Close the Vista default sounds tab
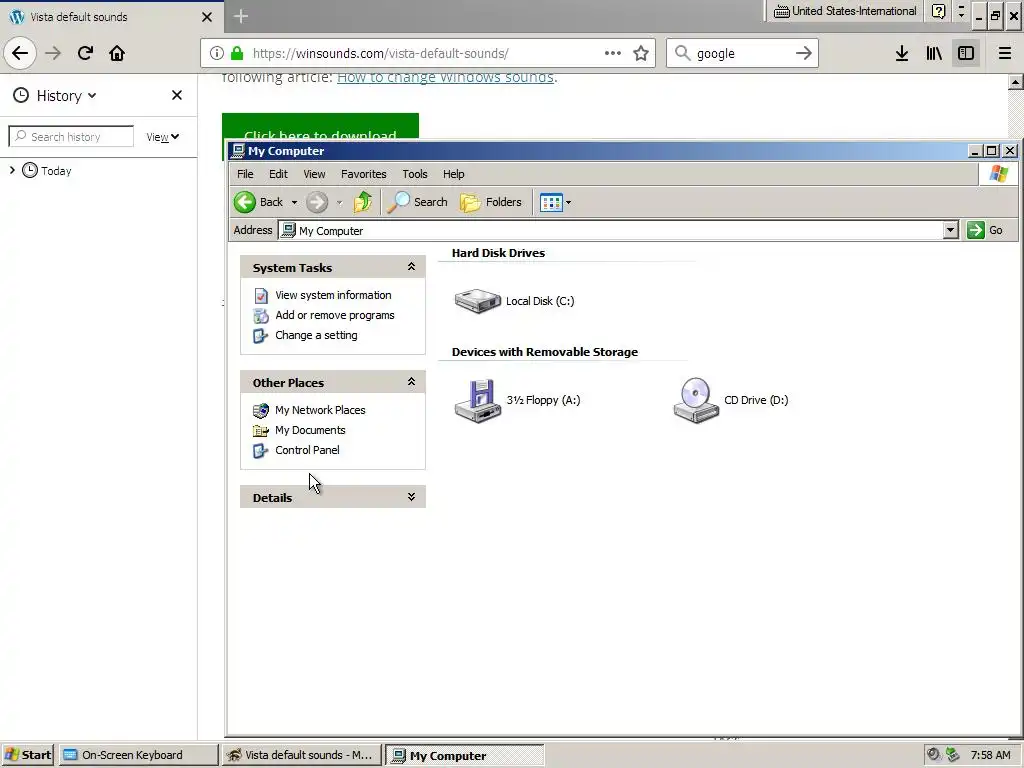 coord(207,17)
